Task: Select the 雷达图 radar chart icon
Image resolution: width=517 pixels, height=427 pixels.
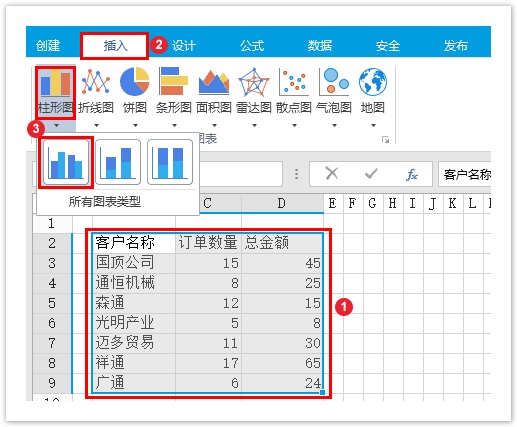Action: pos(254,82)
